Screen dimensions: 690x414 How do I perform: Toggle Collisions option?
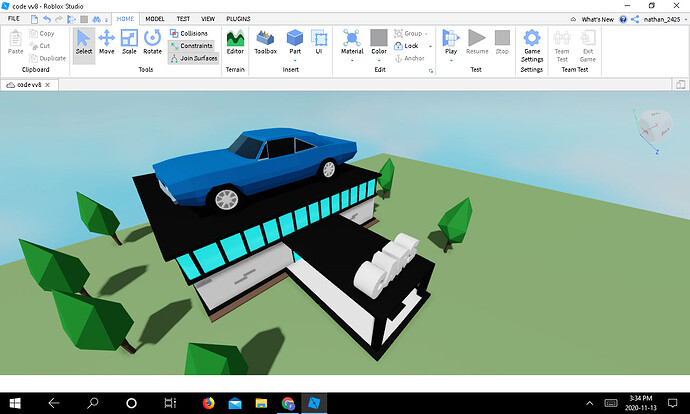(x=189, y=33)
